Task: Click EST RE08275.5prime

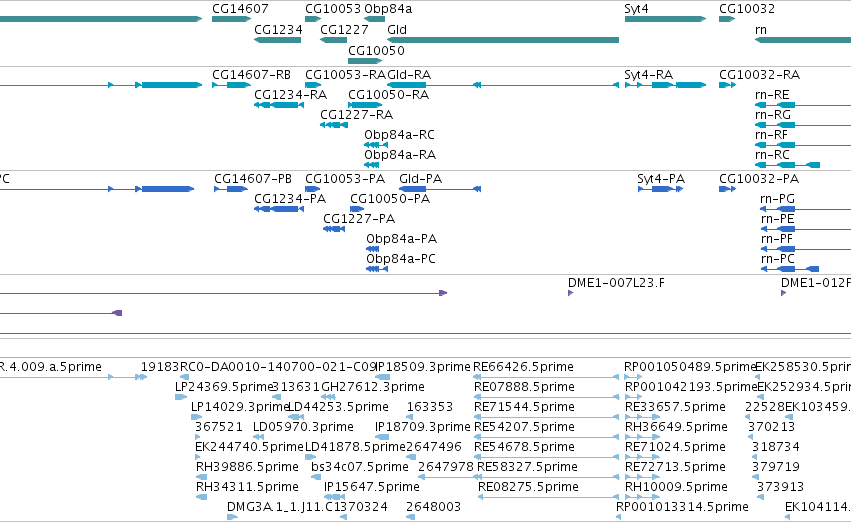Action: coord(528,488)
